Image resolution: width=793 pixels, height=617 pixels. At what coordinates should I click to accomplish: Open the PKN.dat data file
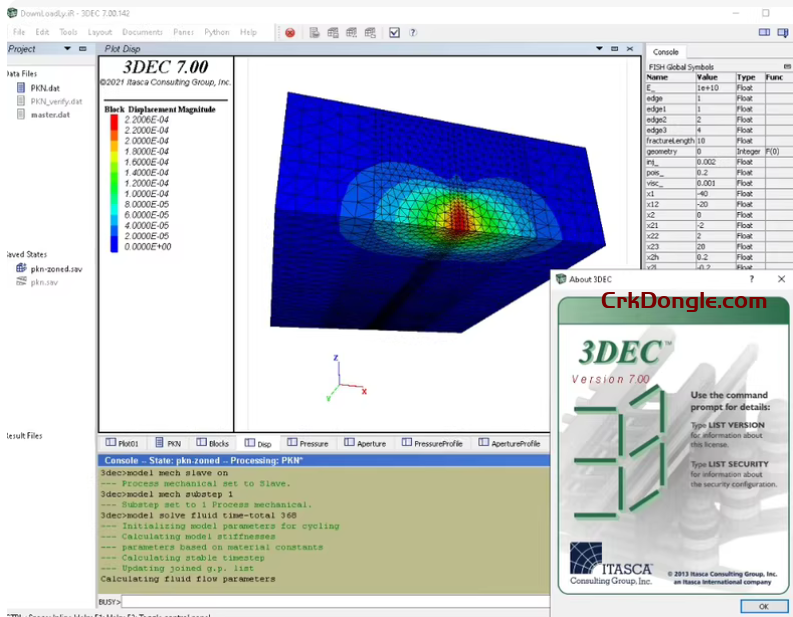click(44, 88)
